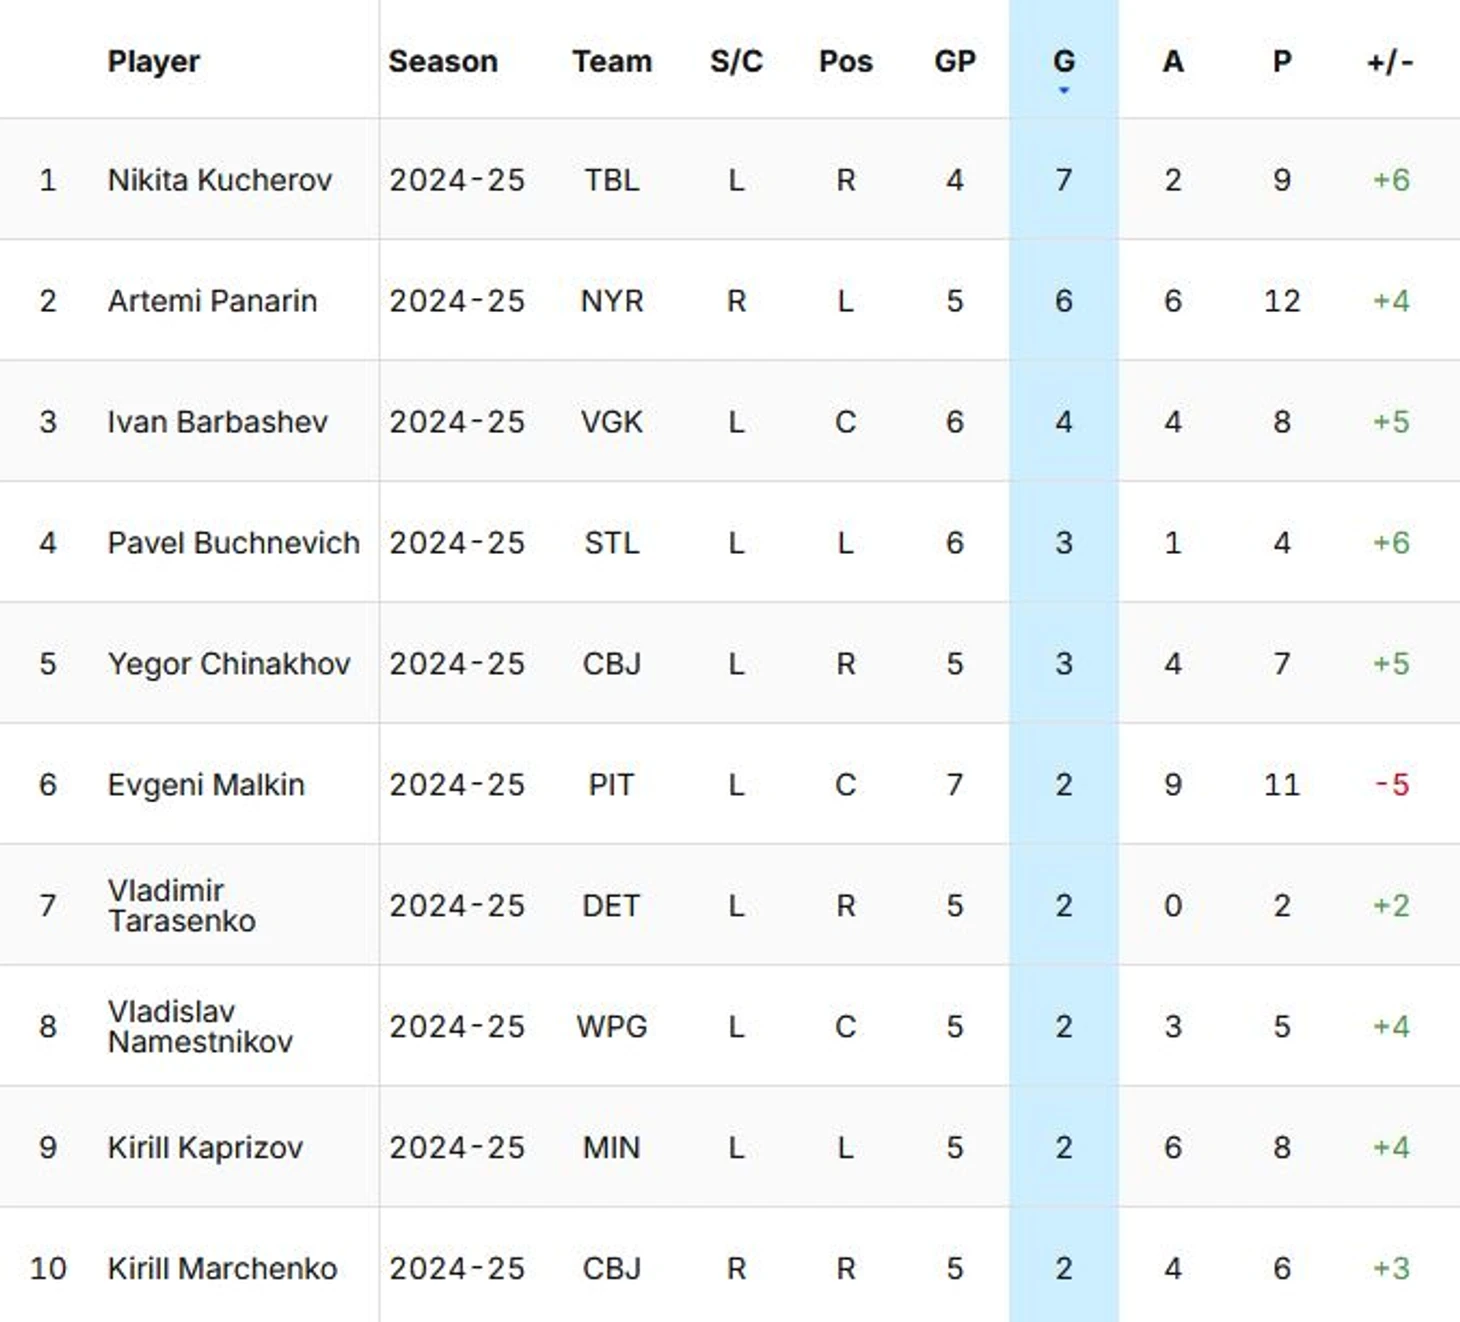Select Kirill Marchenko name link
1460x1322 pixels.
[222, 1268]
